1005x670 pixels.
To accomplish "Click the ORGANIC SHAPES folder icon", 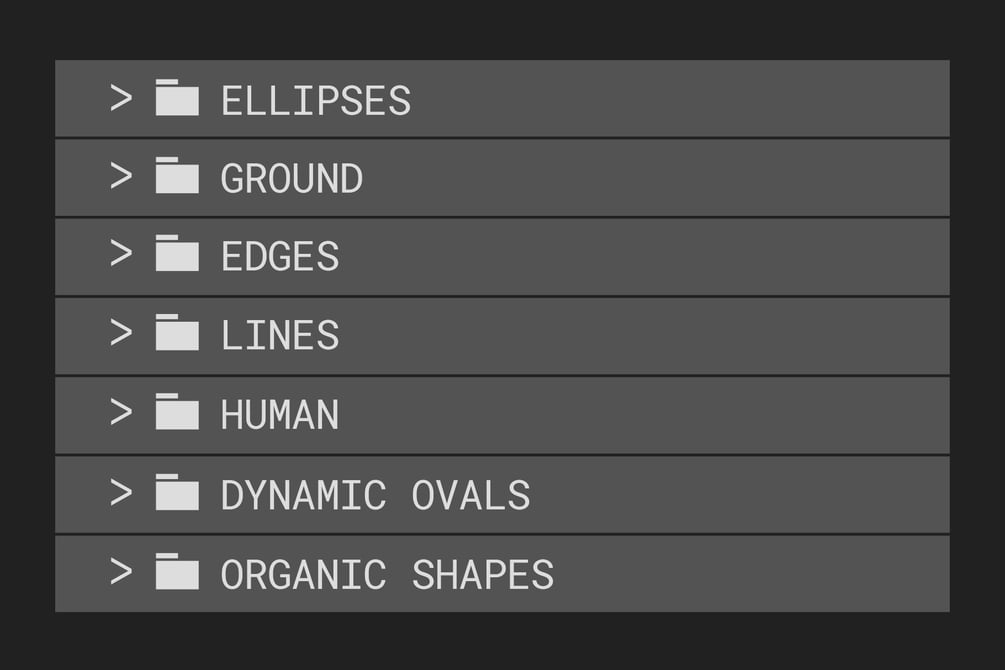I will tap(177, 571).
